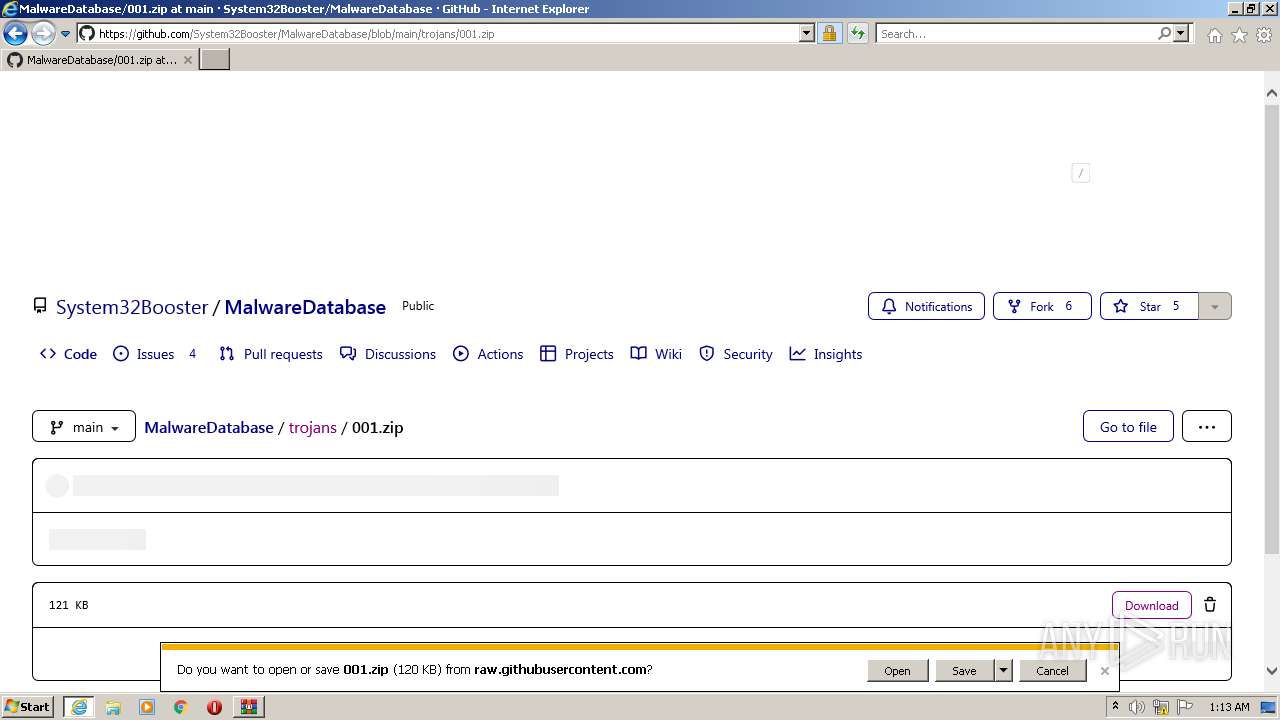Screen dimensions: 1280x720
Task: Open the System32Booster owner link
Action: pos(132,307)
